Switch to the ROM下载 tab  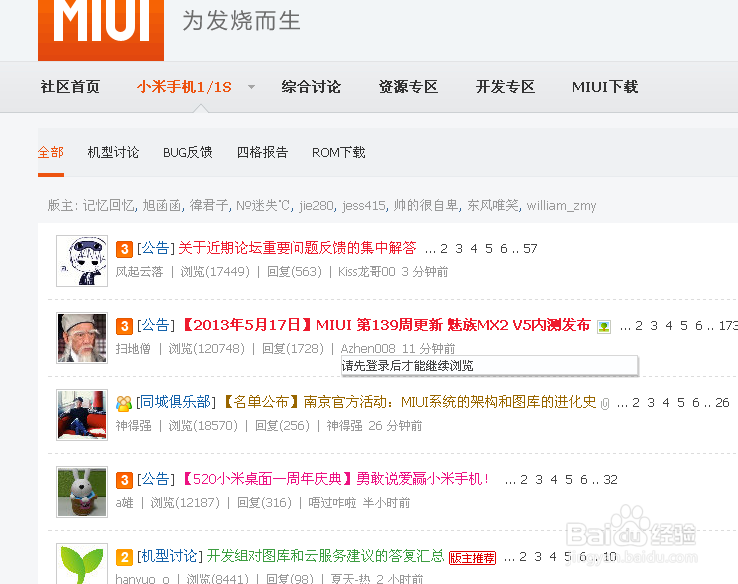(338, 152)
